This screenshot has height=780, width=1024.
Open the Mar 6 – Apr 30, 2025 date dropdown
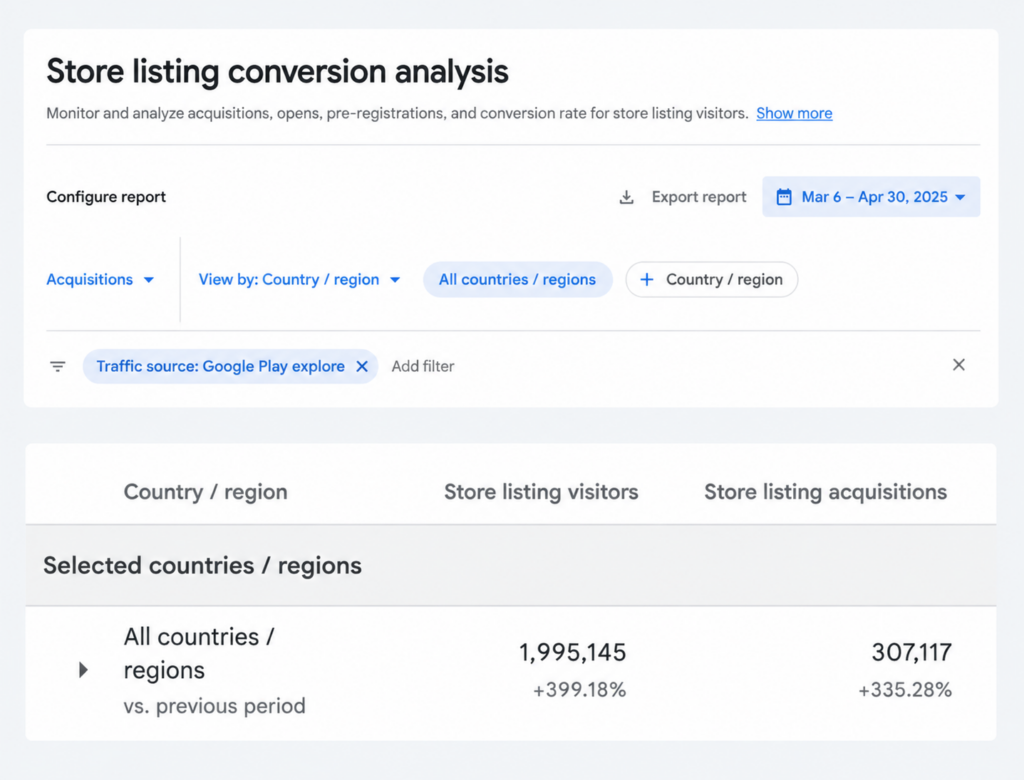point(871,197)
